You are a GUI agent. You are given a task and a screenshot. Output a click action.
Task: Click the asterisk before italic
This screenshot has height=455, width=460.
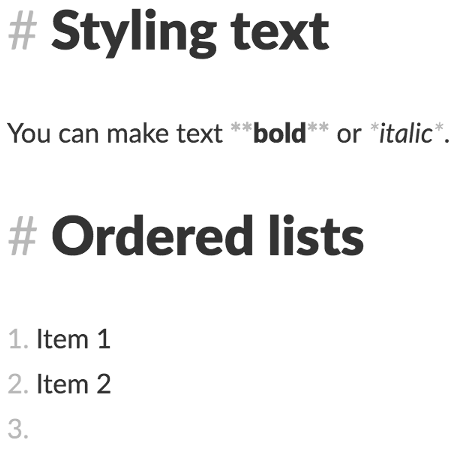pos(375,128)
